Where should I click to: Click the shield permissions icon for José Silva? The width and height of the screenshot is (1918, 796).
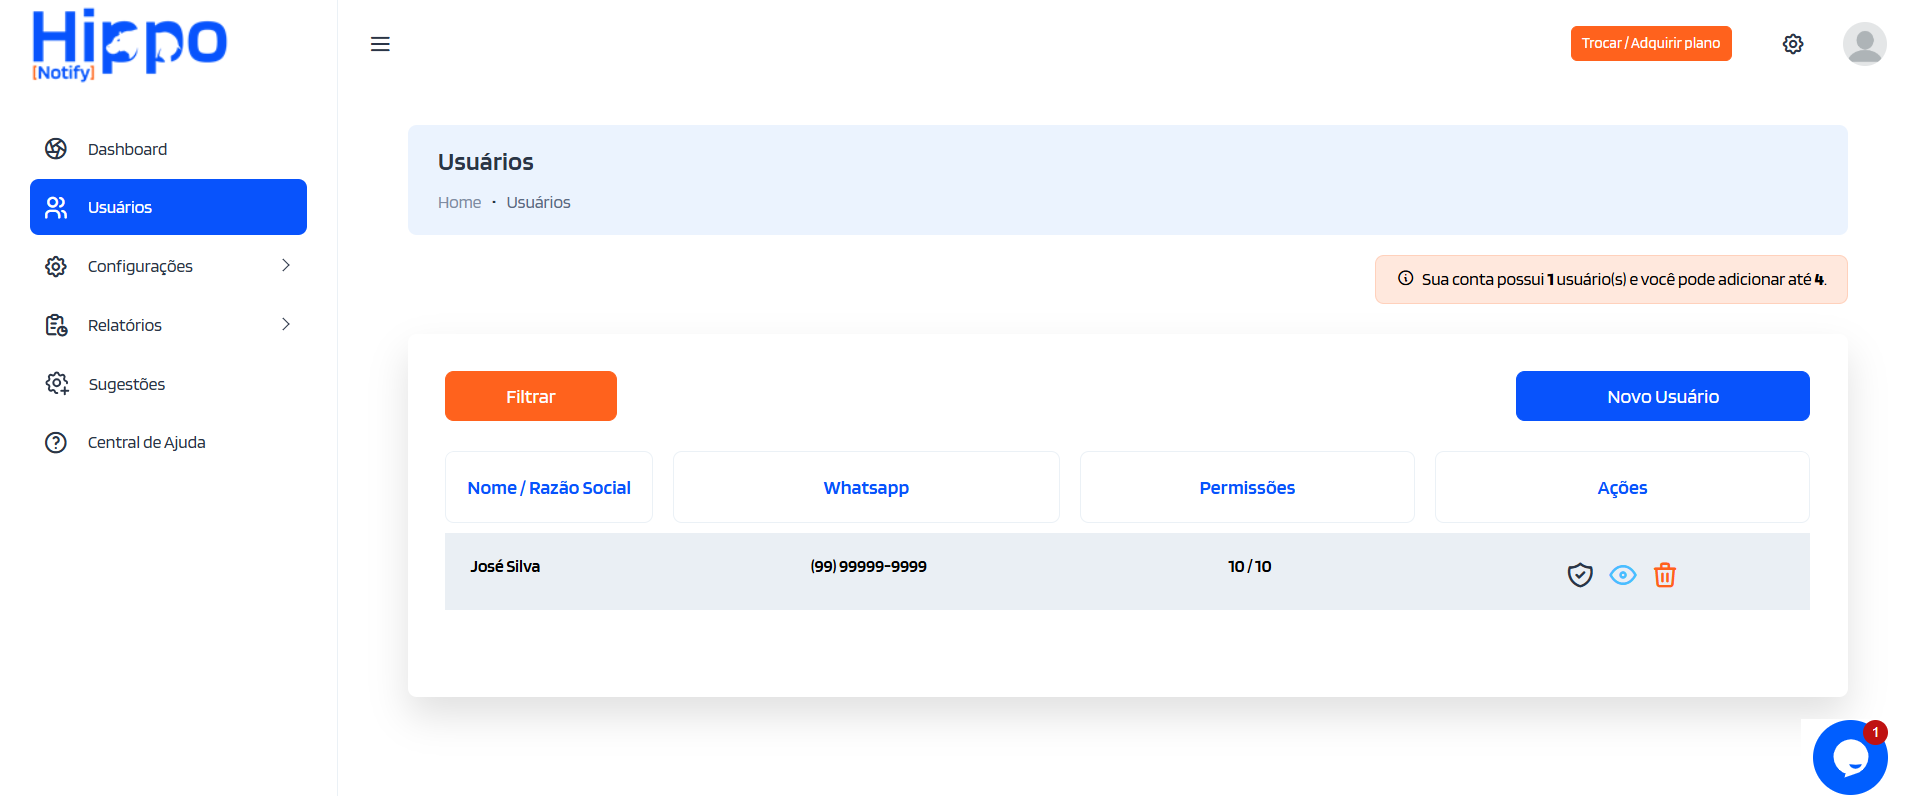coord(1579,575)
